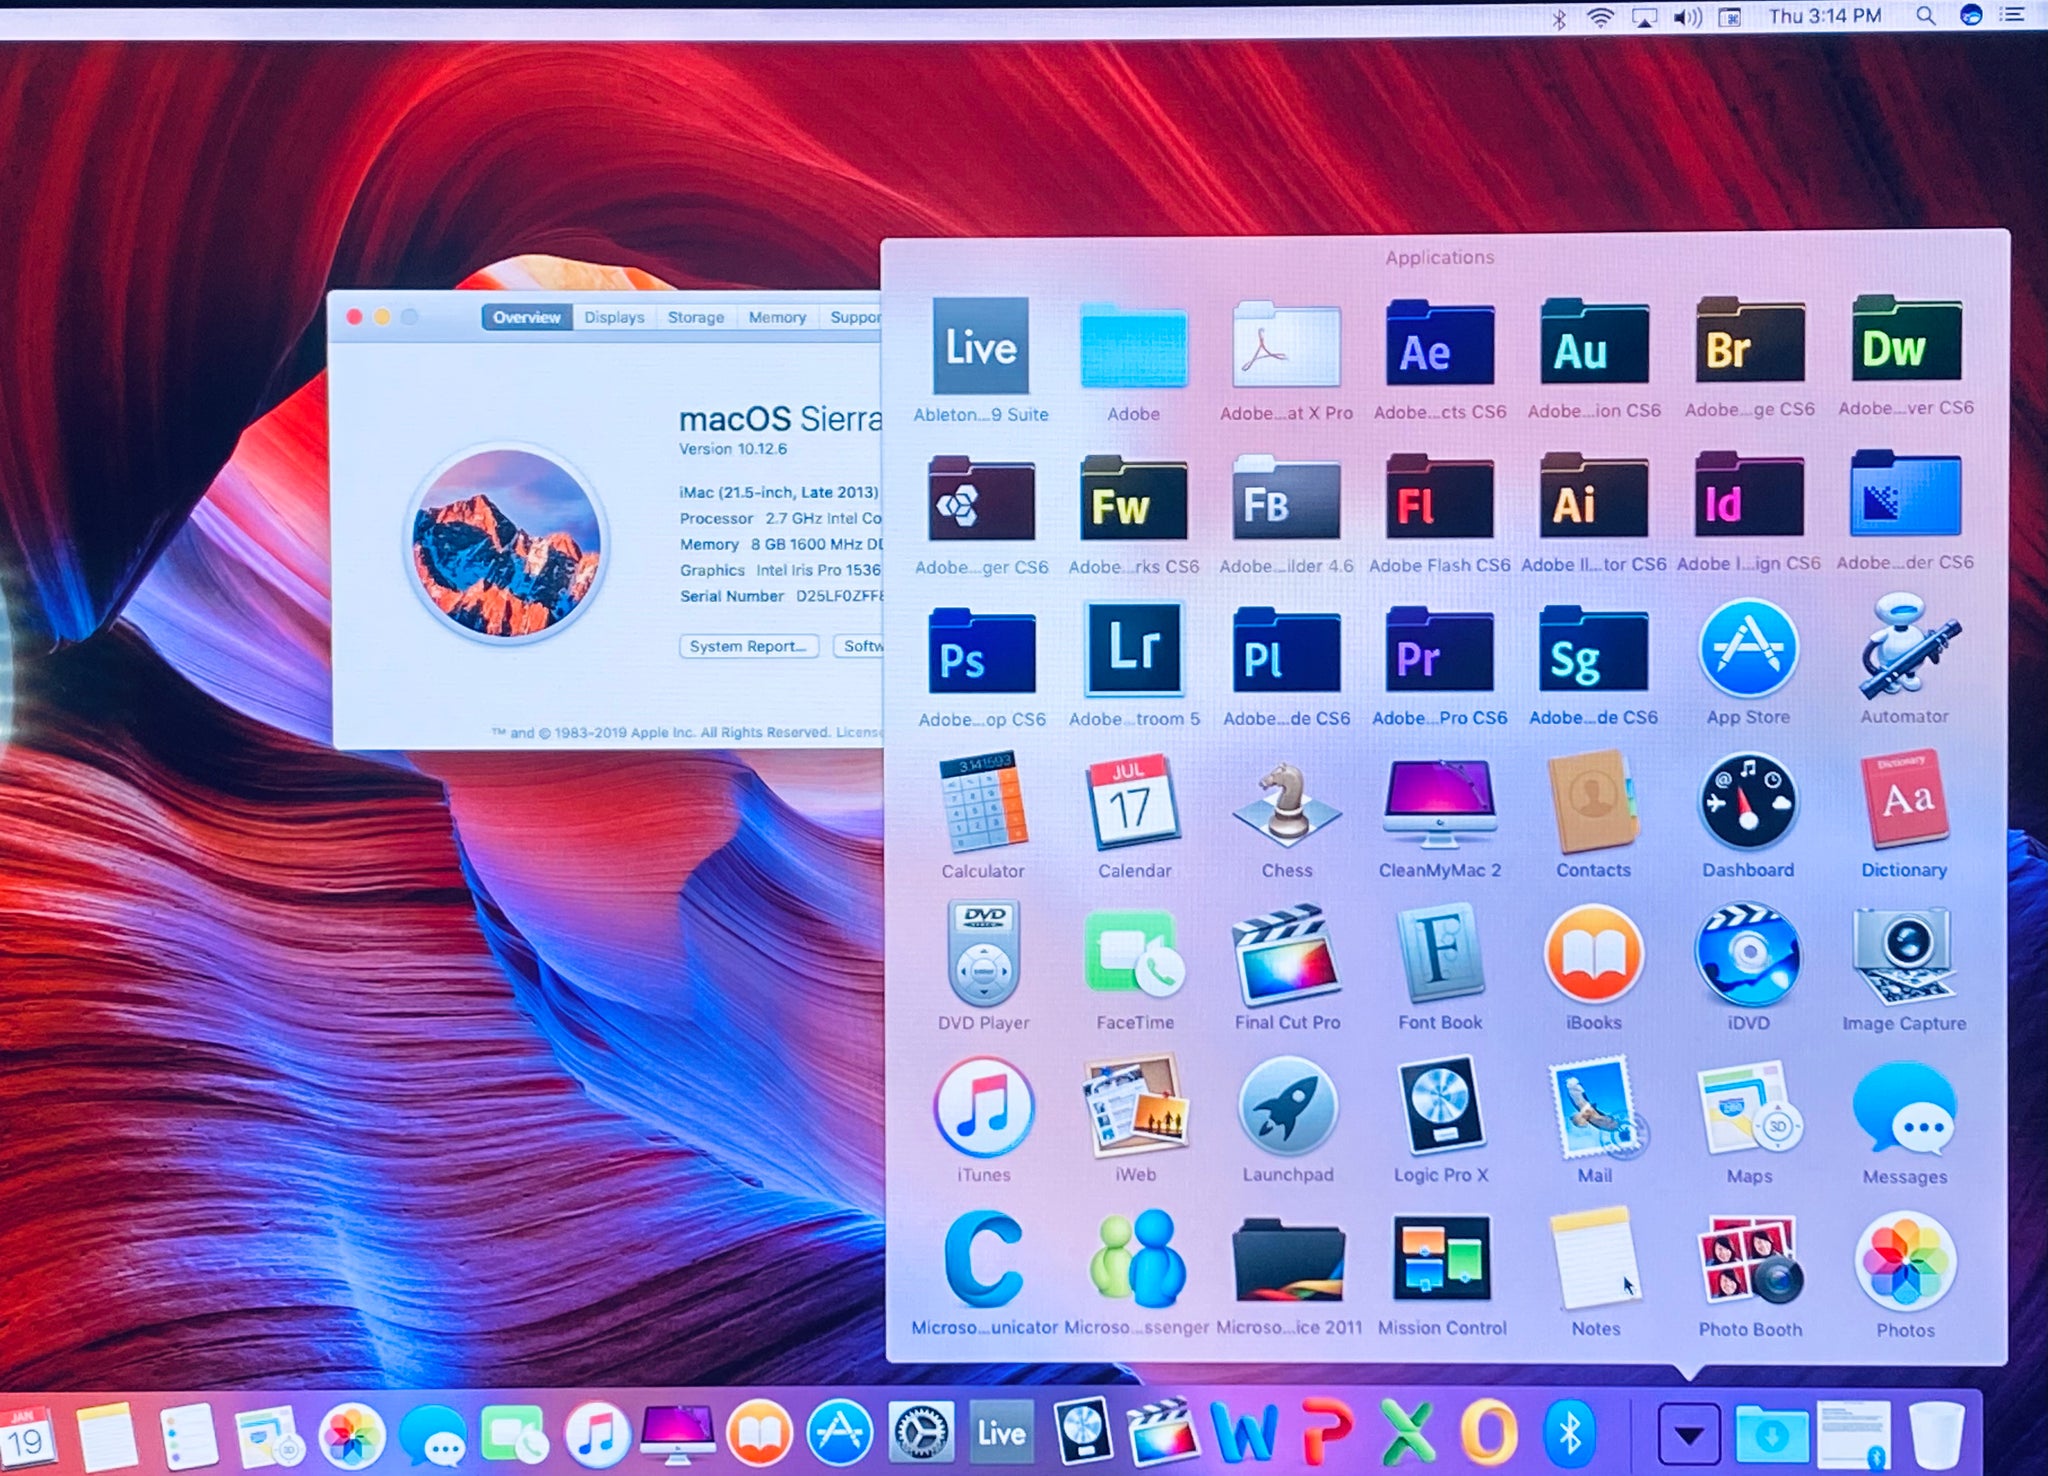Open Adobe Acrobat X Pro folder
The height and width of the screenshot is (1476, 2048).
(x=1286, y=345)
